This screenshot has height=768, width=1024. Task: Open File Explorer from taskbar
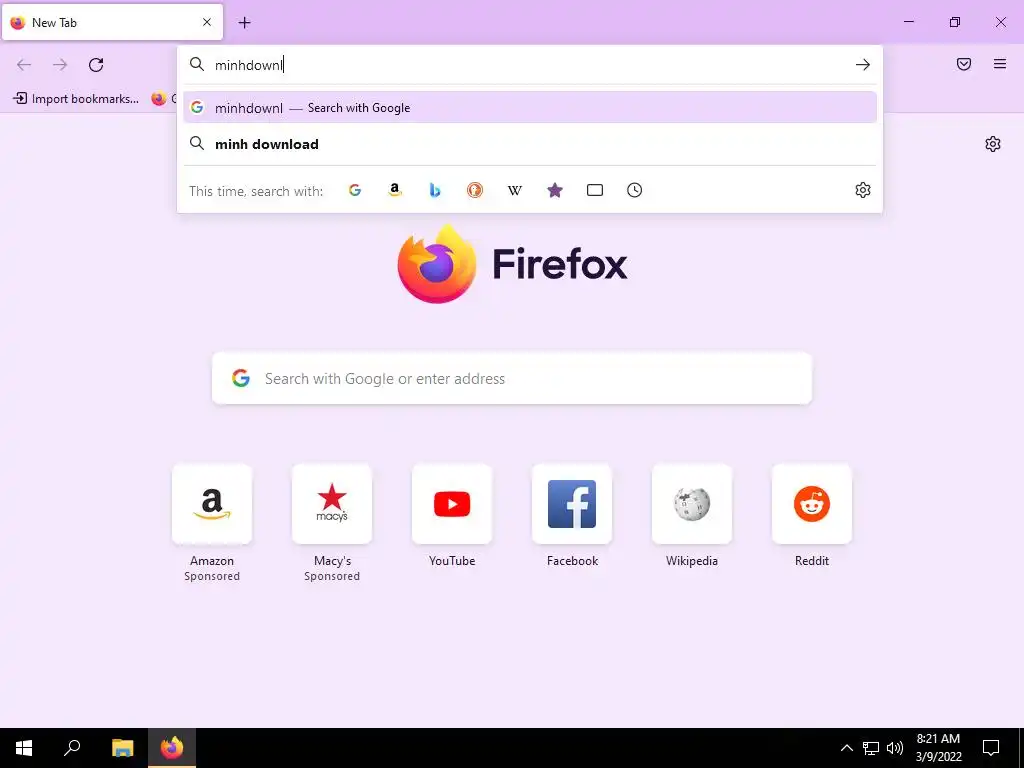point(122,748)
